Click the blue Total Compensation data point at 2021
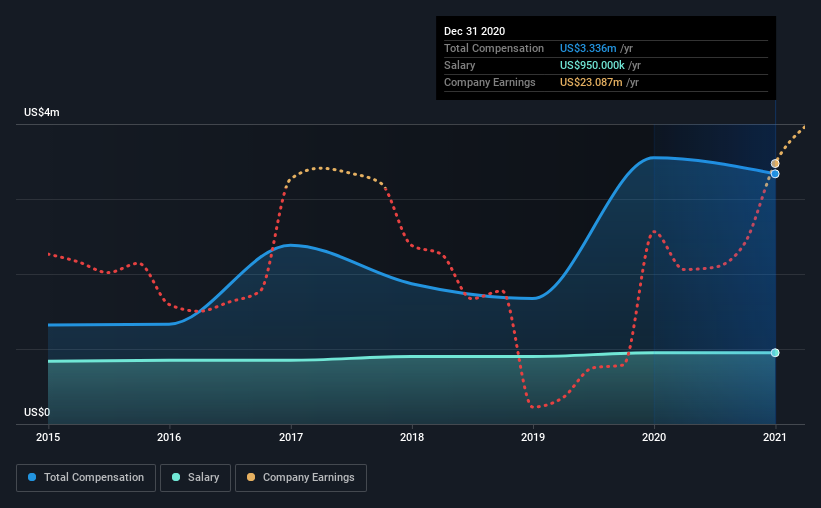The width and height of the screenshot is (821, 508). (x=775, y=174)
